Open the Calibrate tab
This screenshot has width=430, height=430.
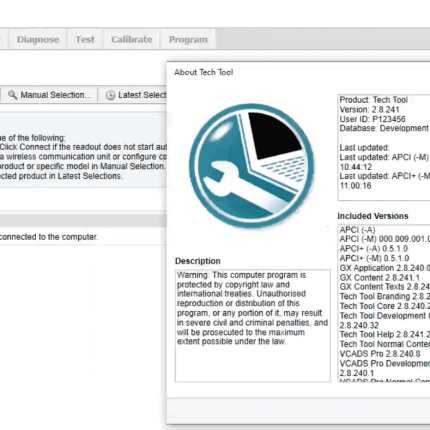(x=132, y=39)
